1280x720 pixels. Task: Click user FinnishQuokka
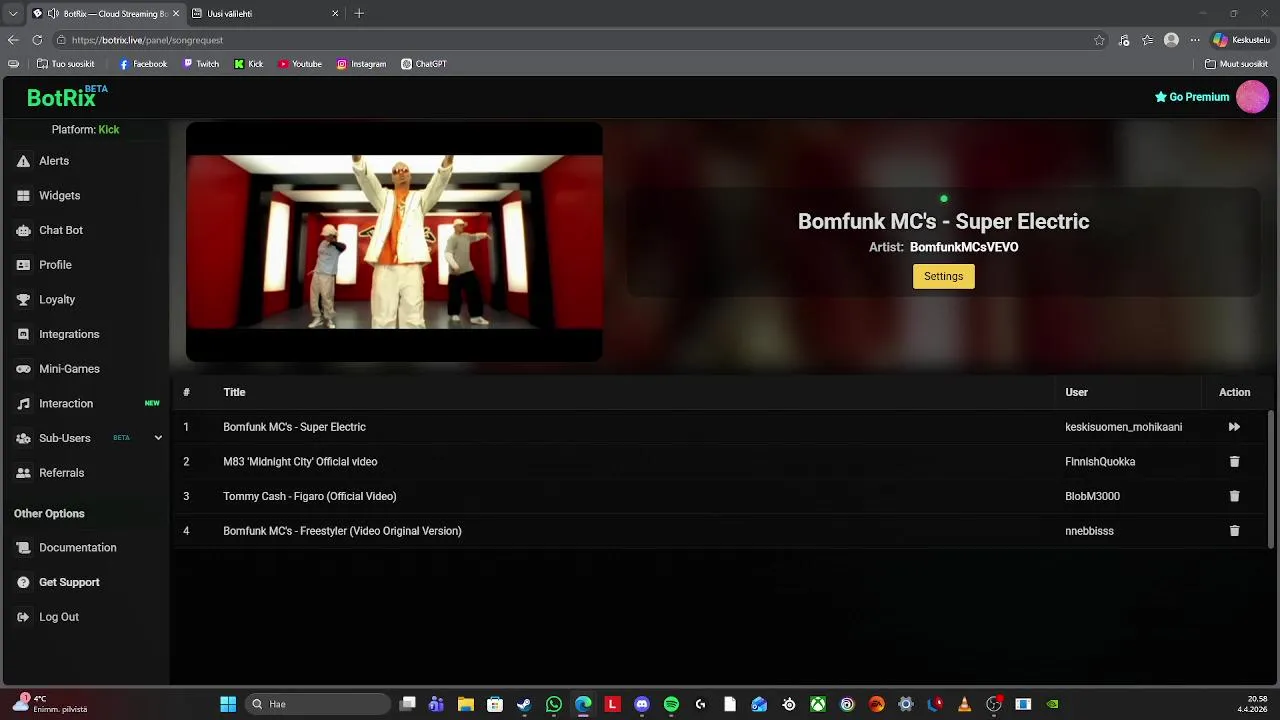1100,462
